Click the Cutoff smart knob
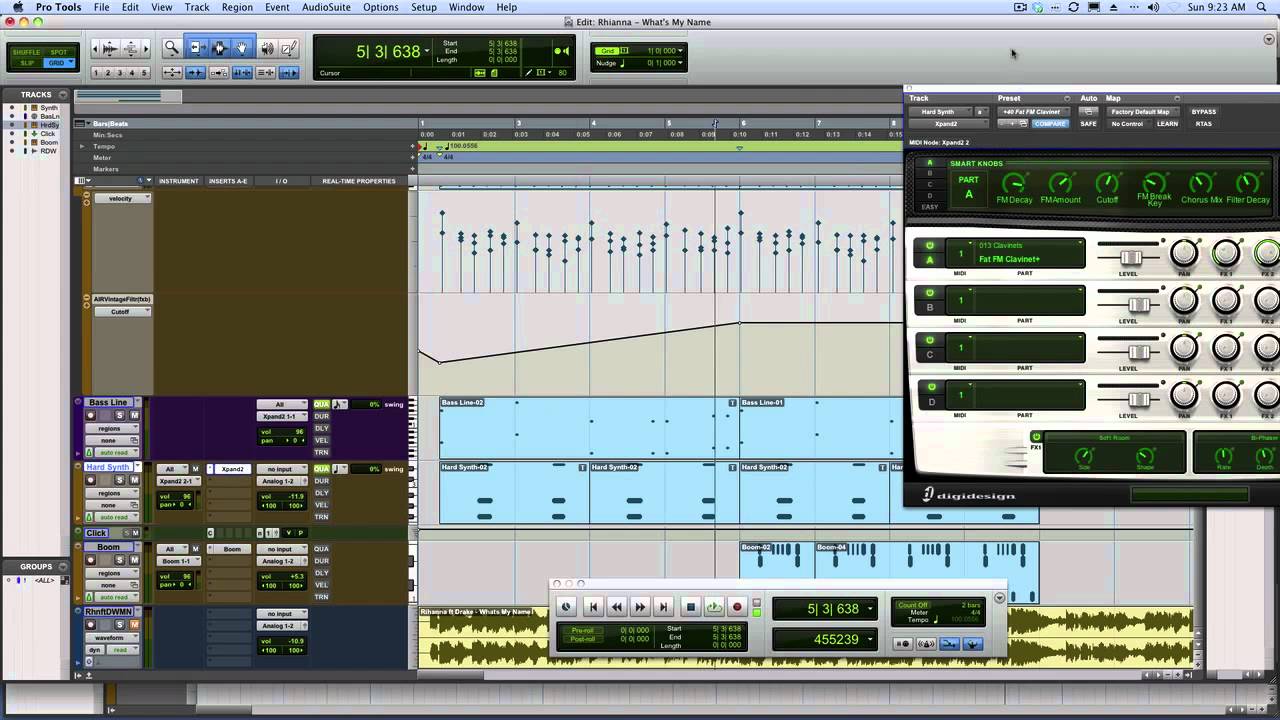1280x720 pixels. [1107, 184]
